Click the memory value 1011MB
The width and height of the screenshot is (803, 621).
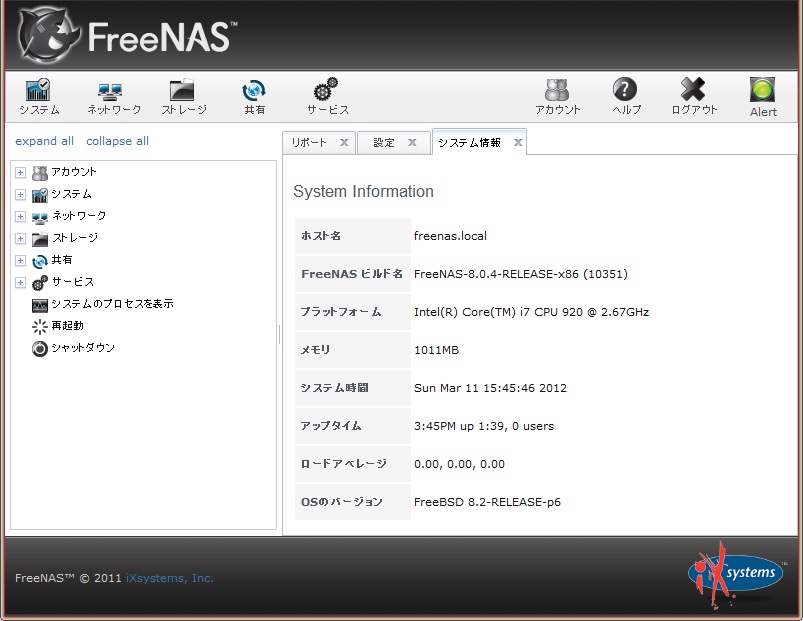436,350
